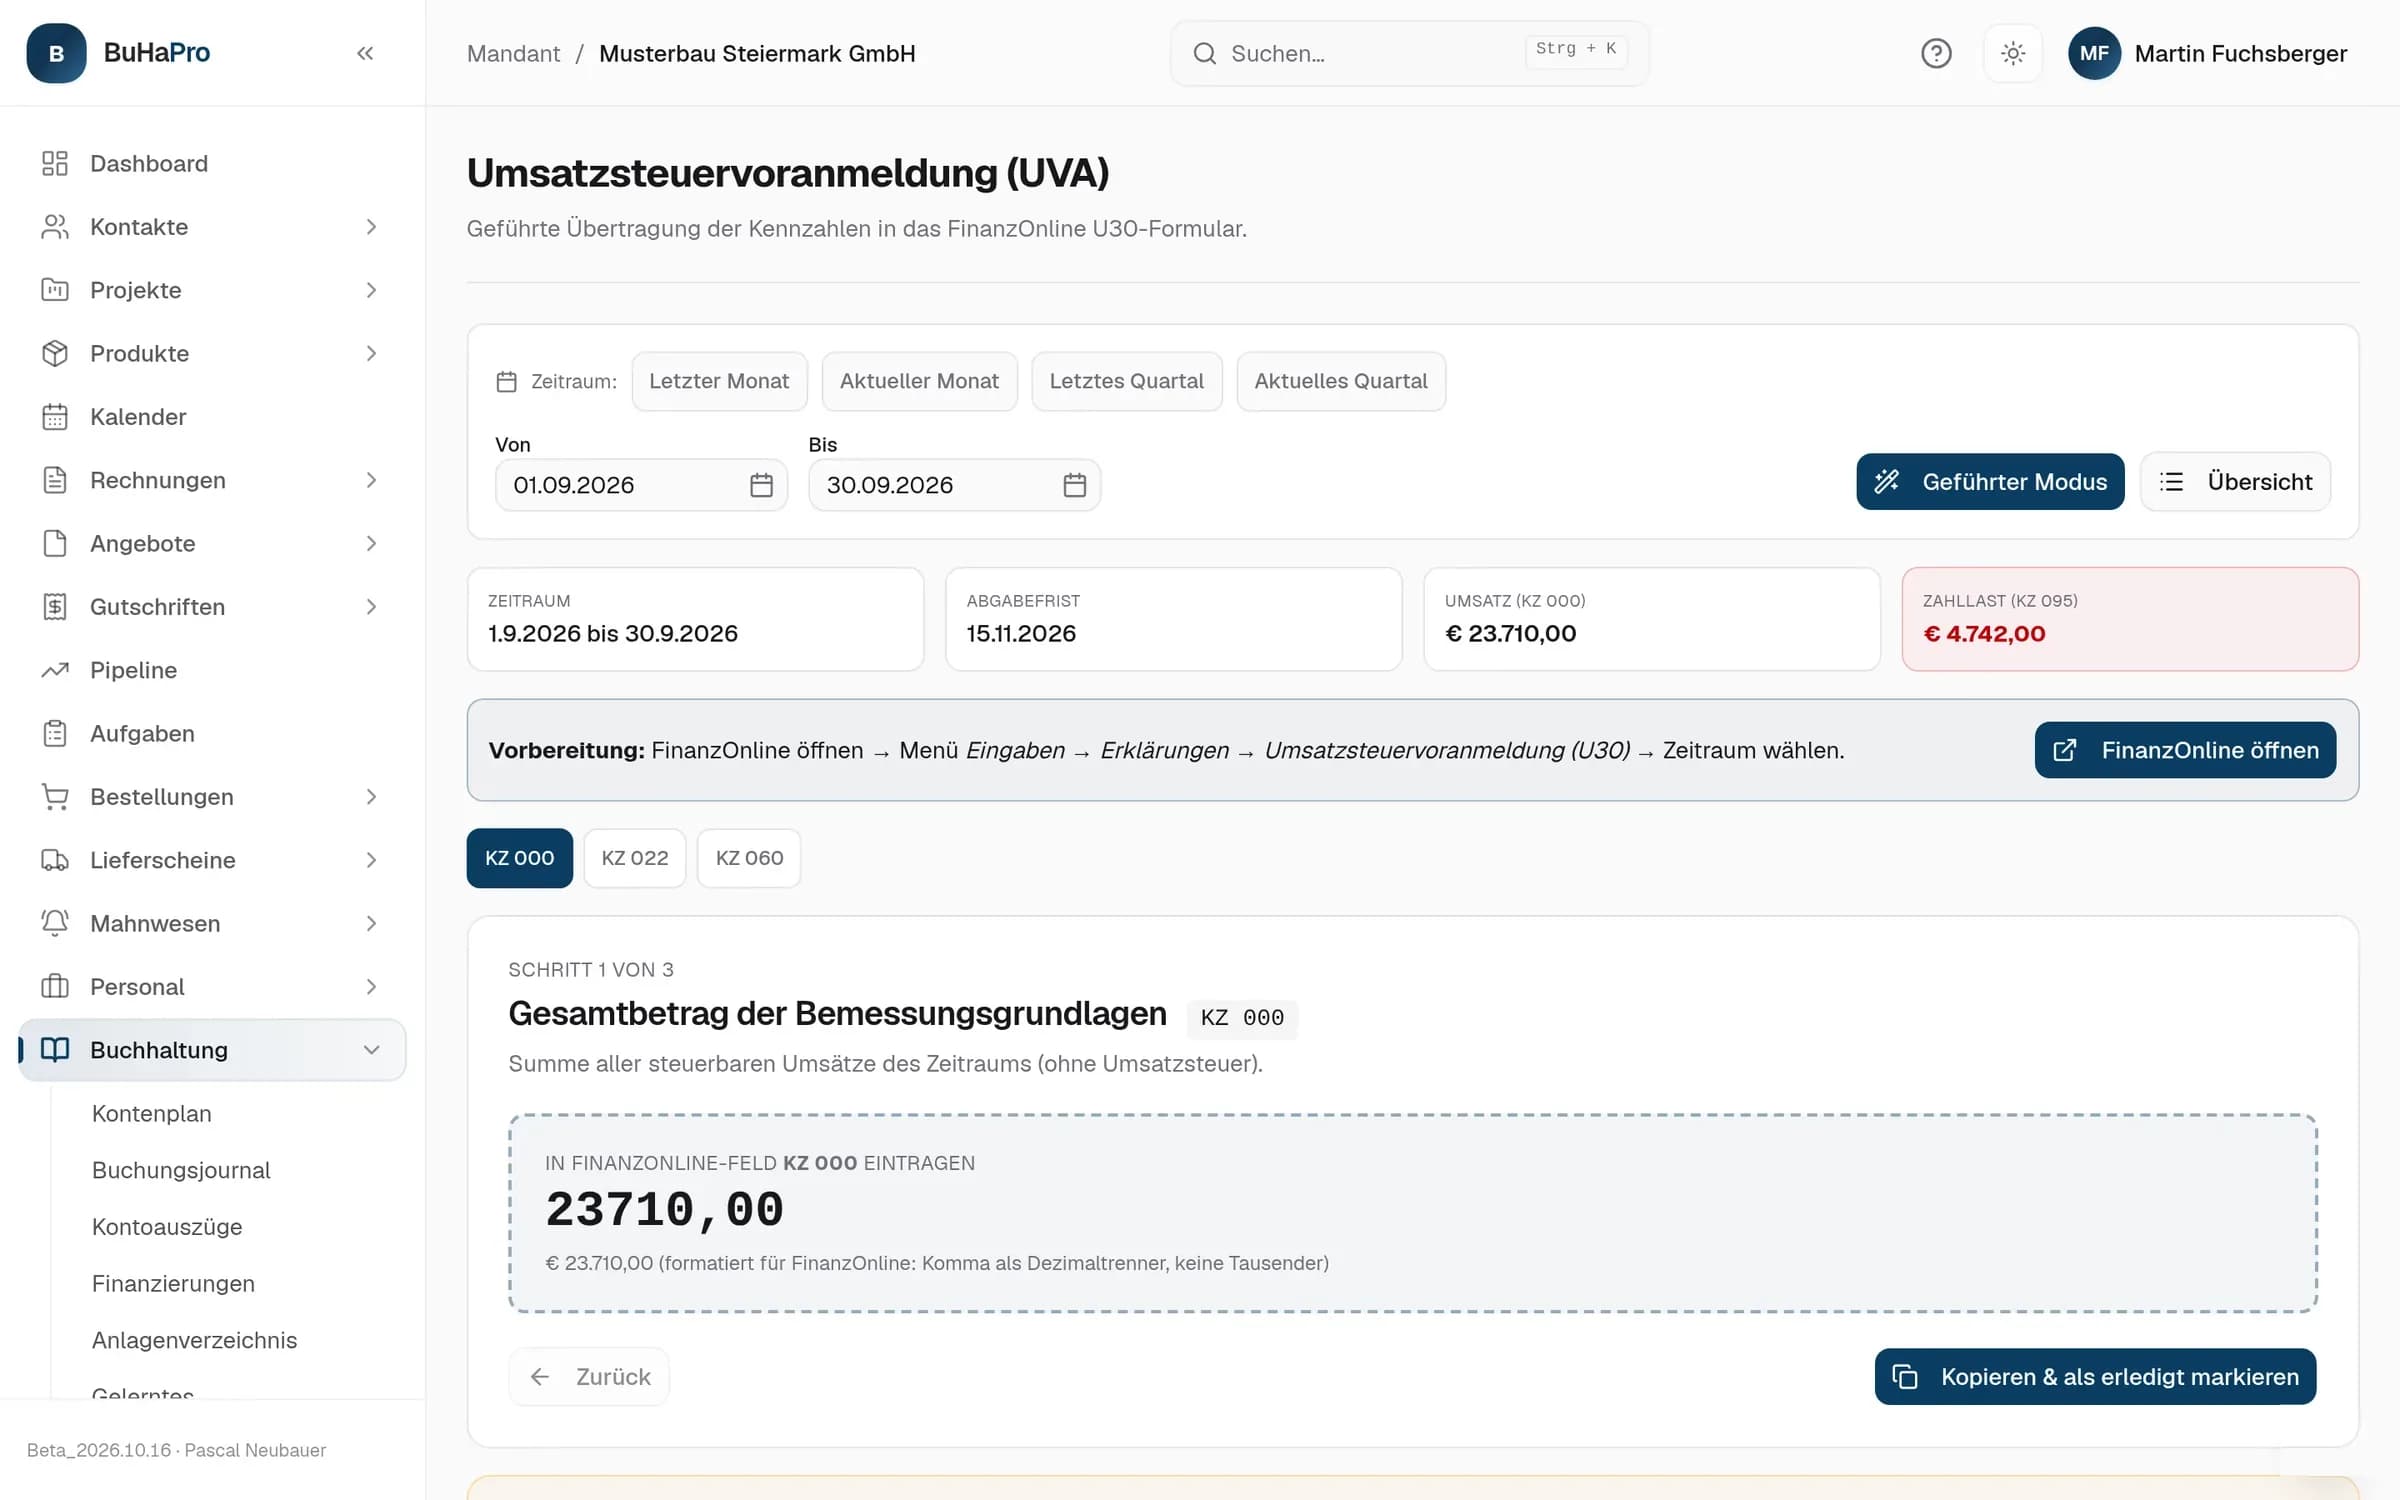The width and height of the screenshot is (2400, 1500).
Task: Expand the Personal menu chevron
Action: (371, 987)
